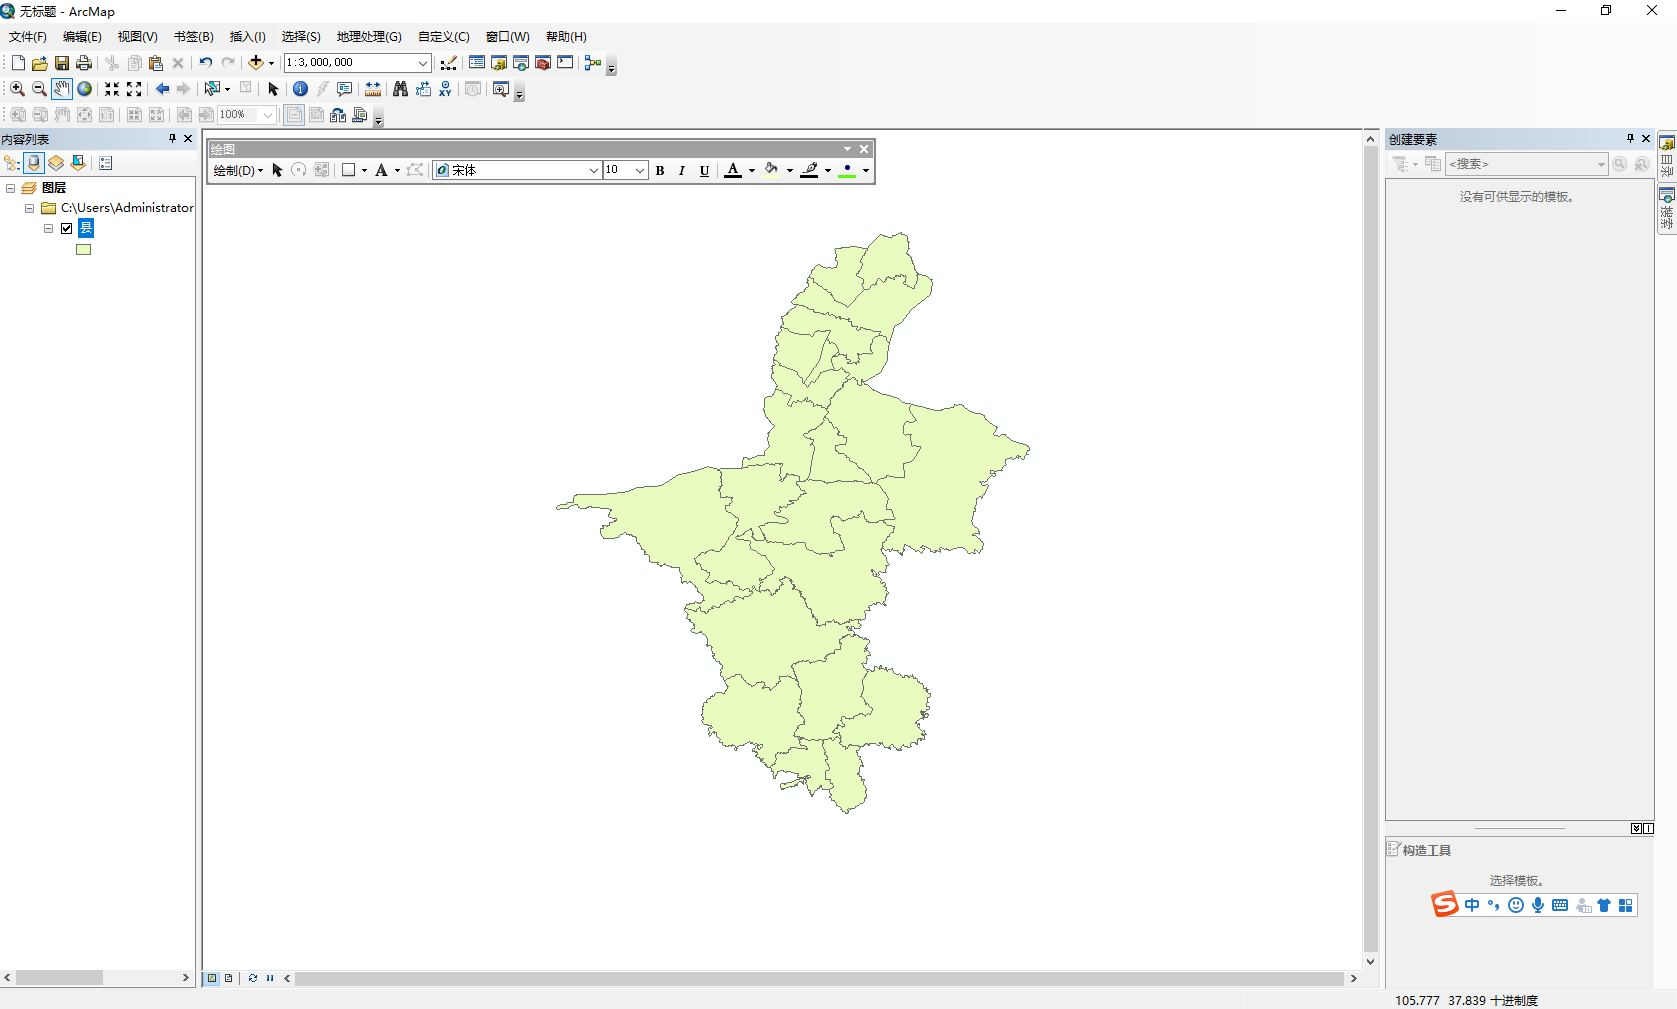Open the 帮助(H) menu
Image resolution: width=1677 pixels, height=1009 pixels.
pyautogui.click(x=566, y=37)
